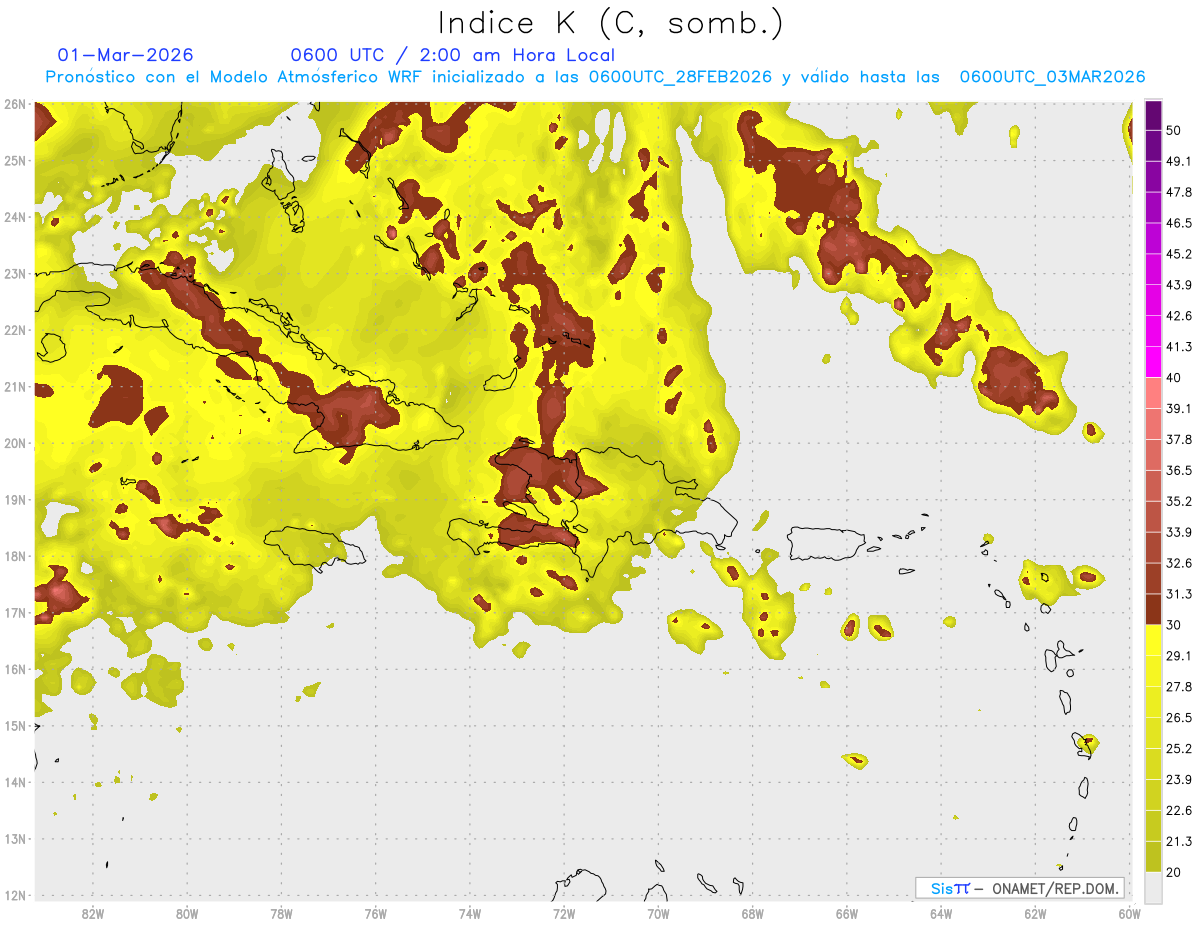Click the colorbar value "46.5"
This screenshot has height=927, width=1200.
coord(1179,223)
